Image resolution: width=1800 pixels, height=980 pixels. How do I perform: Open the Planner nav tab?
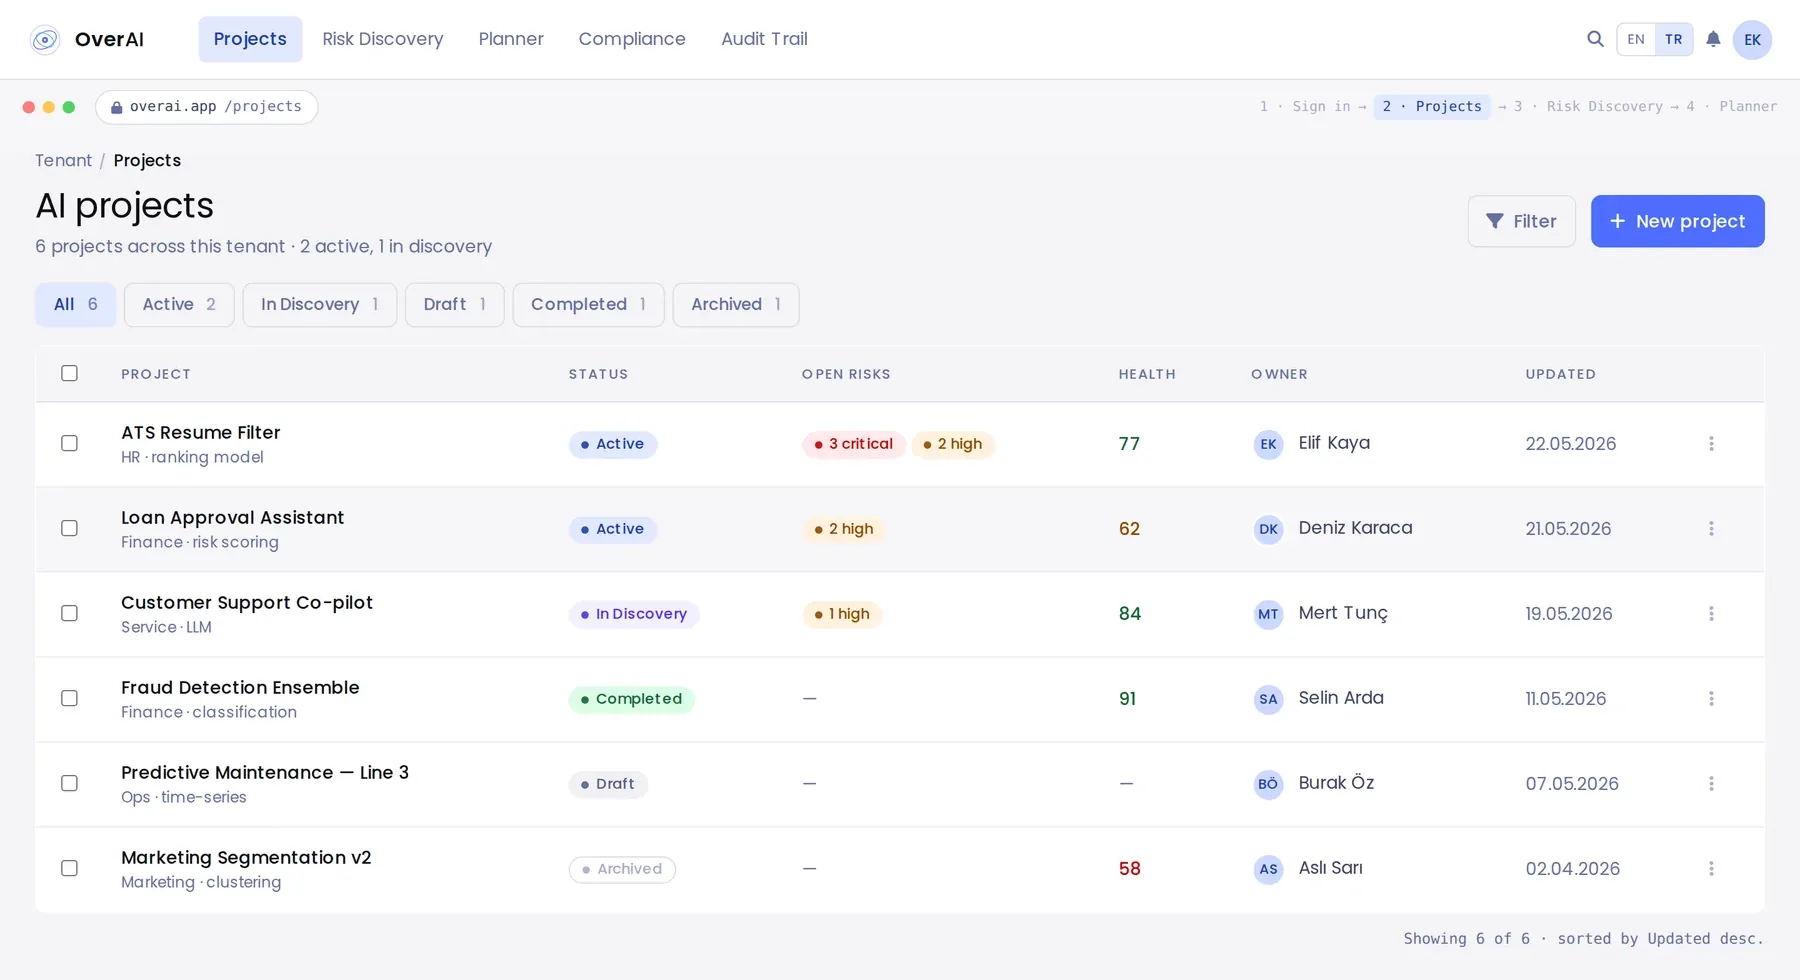[x=511, y=39]
